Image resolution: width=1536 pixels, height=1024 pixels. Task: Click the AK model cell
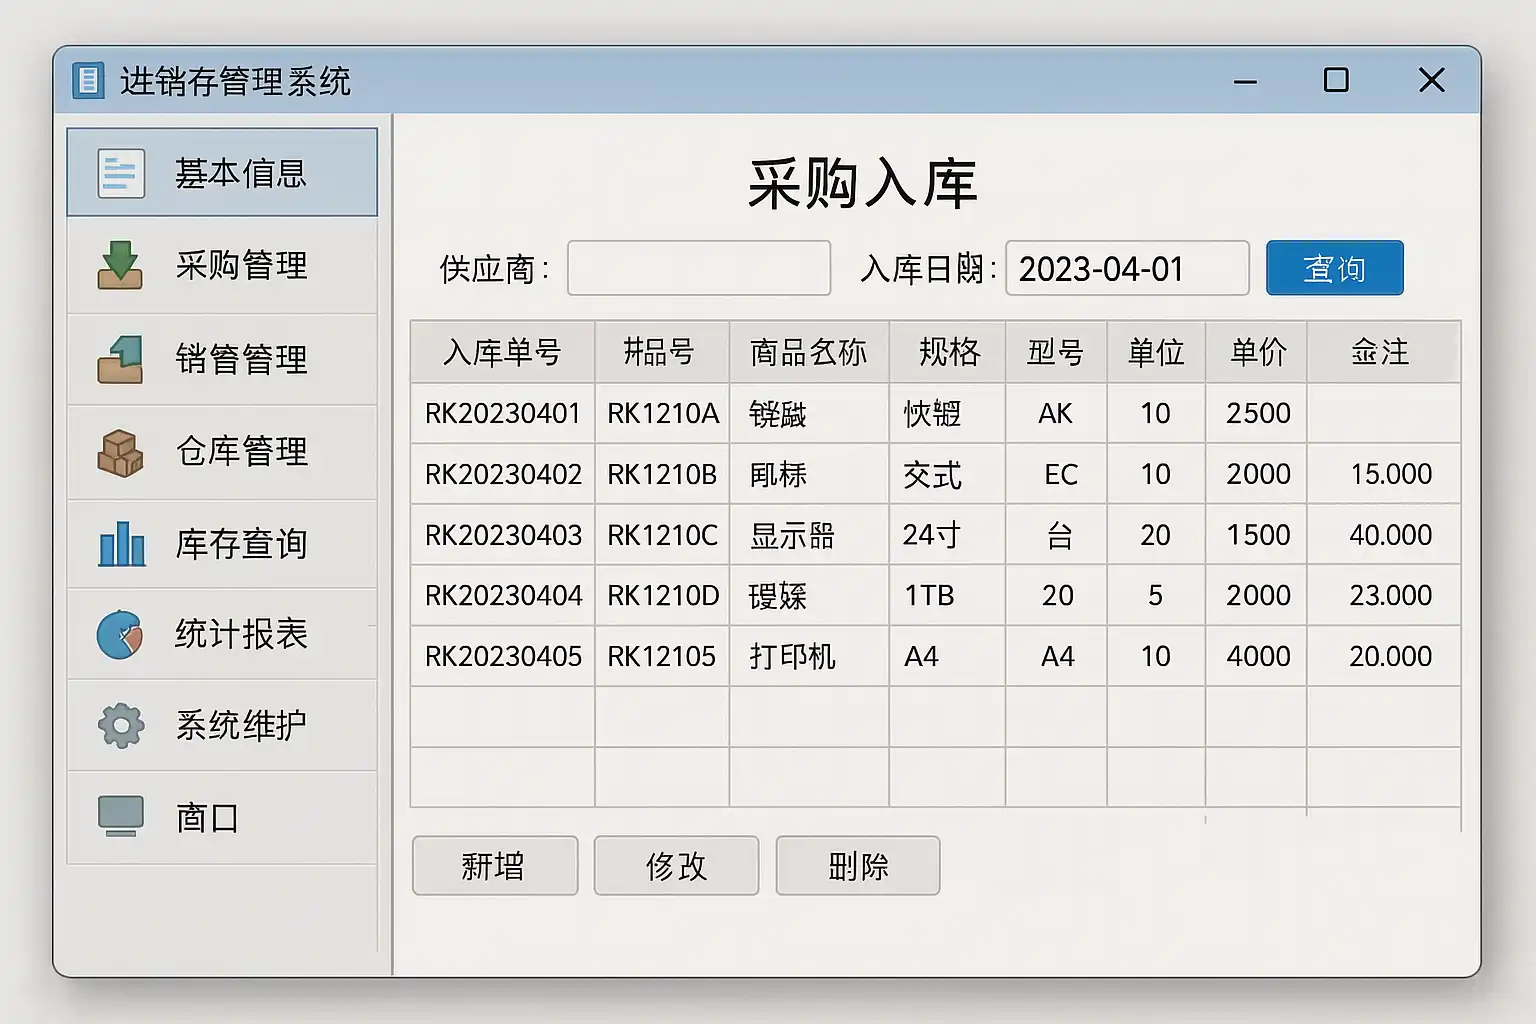tap(1055, 413)
